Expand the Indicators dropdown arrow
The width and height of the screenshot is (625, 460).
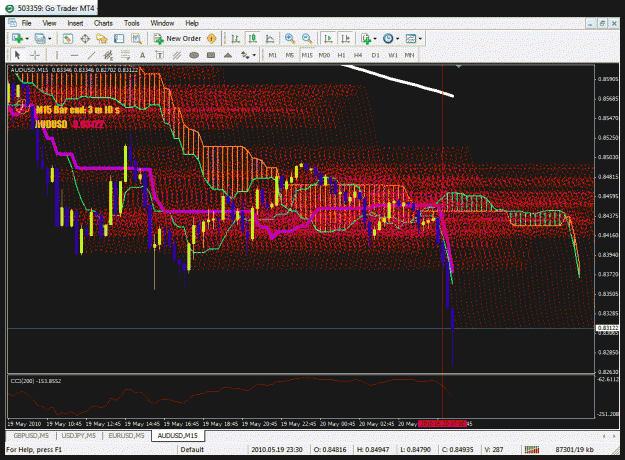pyautogui.click(x=375, y=39)
